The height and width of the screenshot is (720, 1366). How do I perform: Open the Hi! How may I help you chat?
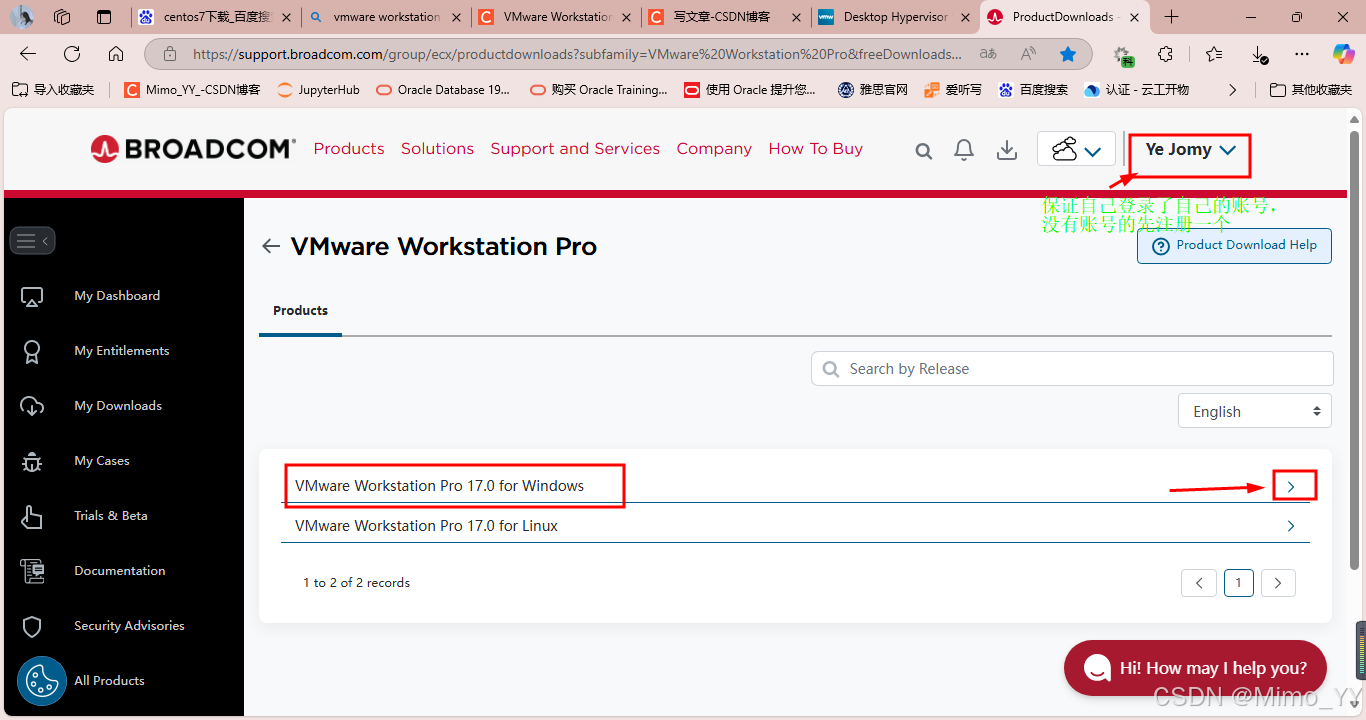(x=1195, y=668)
